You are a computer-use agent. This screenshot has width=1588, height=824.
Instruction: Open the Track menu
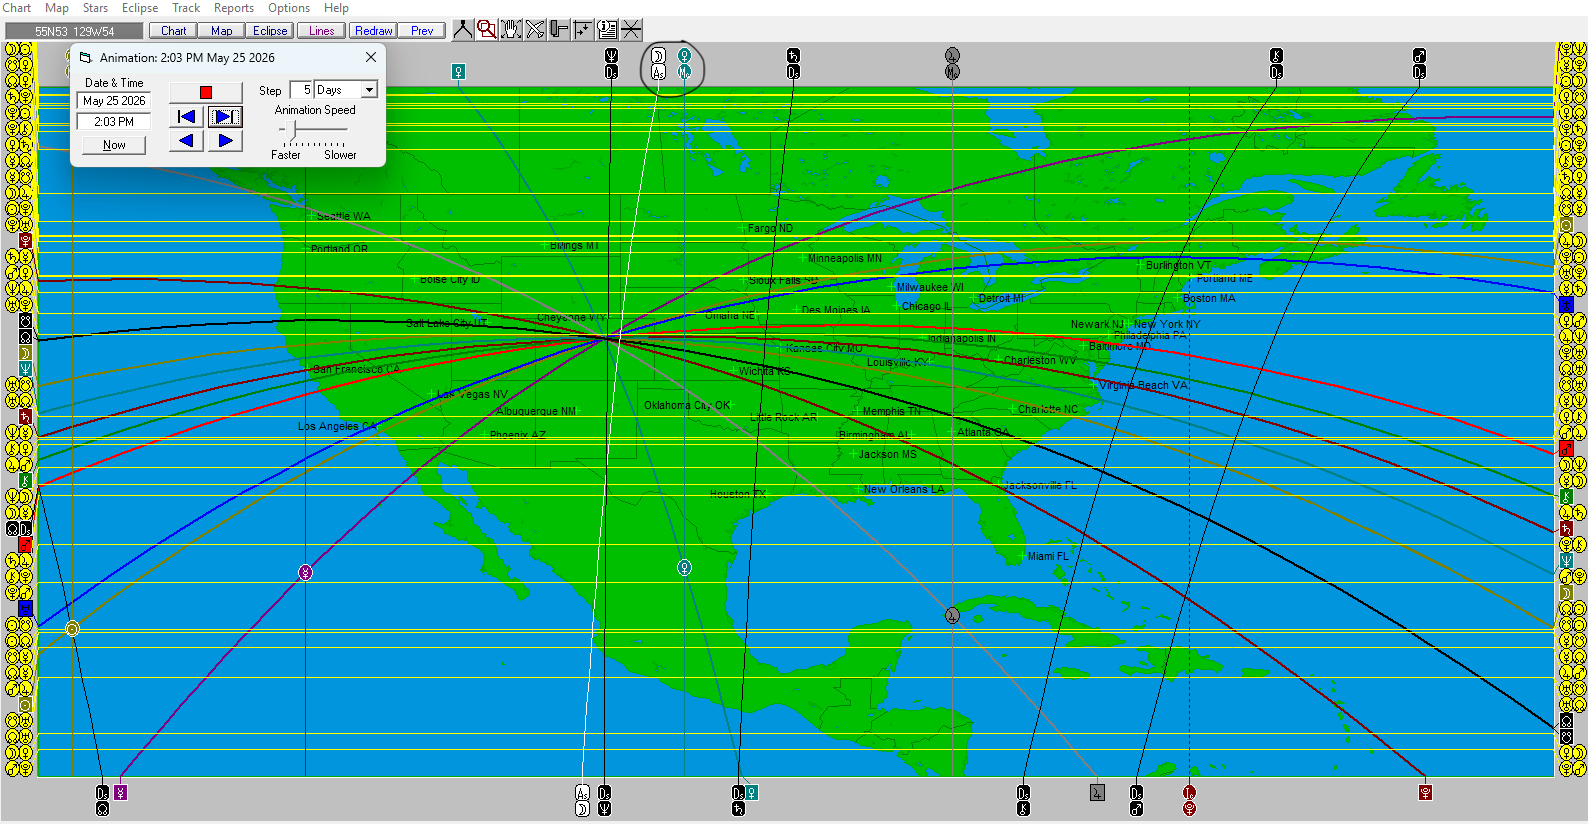[186, 8]
